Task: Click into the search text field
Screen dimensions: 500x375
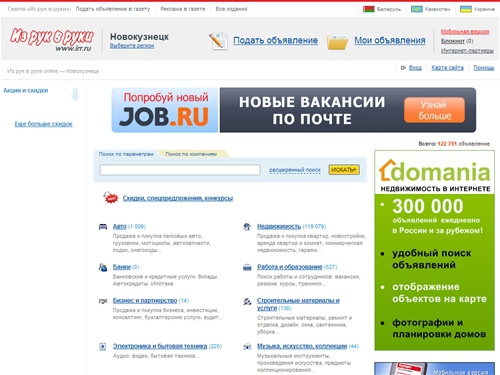Action: [x=180, y=170]
